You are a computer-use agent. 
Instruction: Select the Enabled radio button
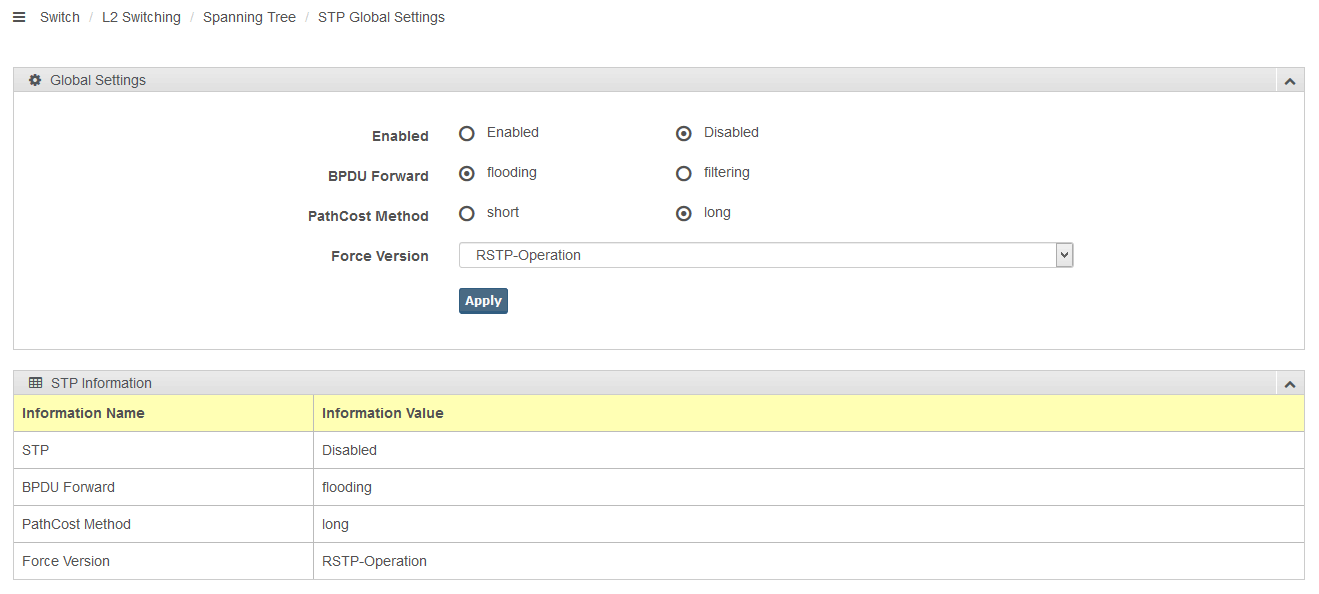click(x=467, y=133)
